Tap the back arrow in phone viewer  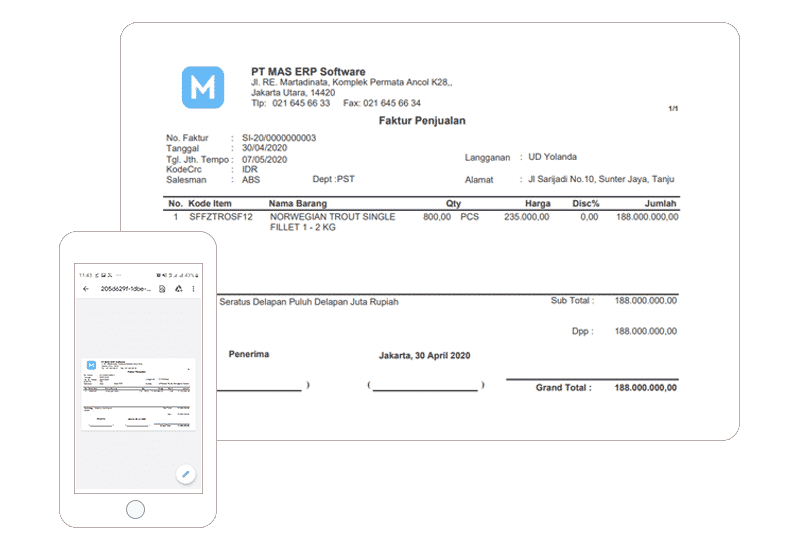(x=86, y=288)
